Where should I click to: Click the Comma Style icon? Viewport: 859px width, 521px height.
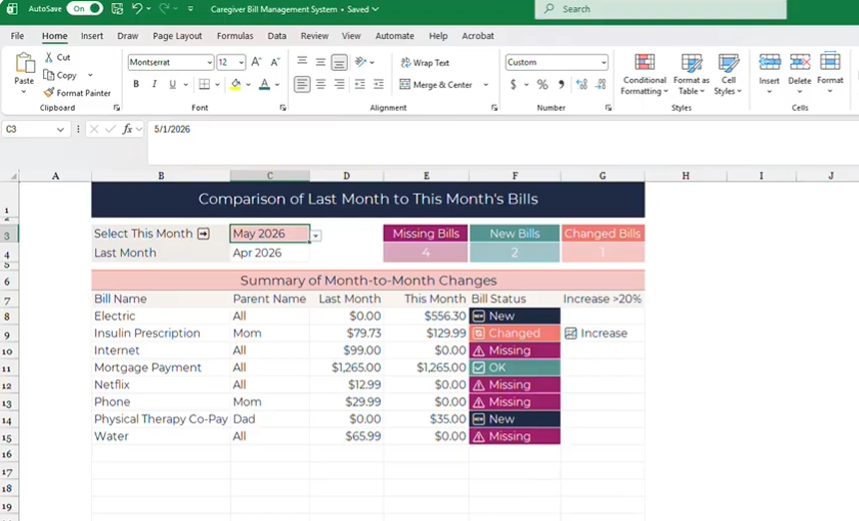pos(561,84)
